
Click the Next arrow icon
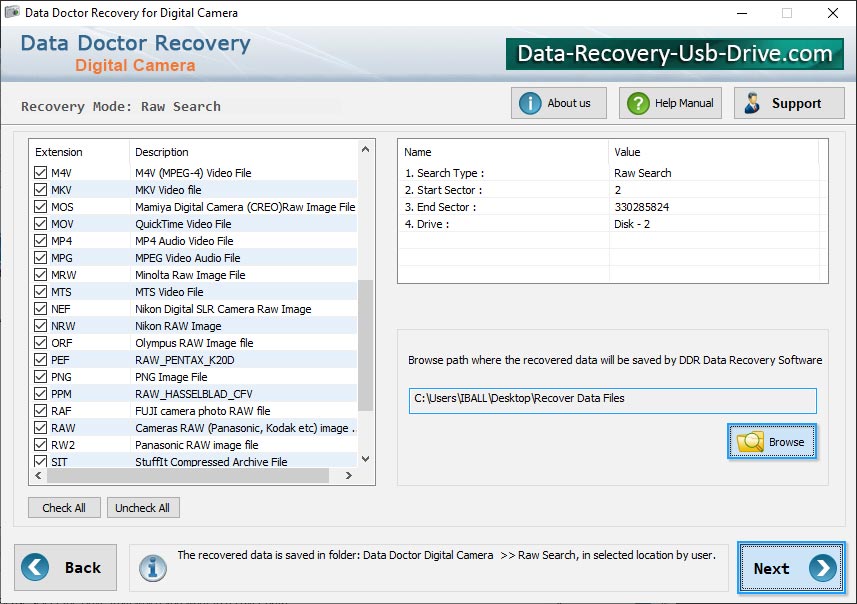[x=823, y=568]
